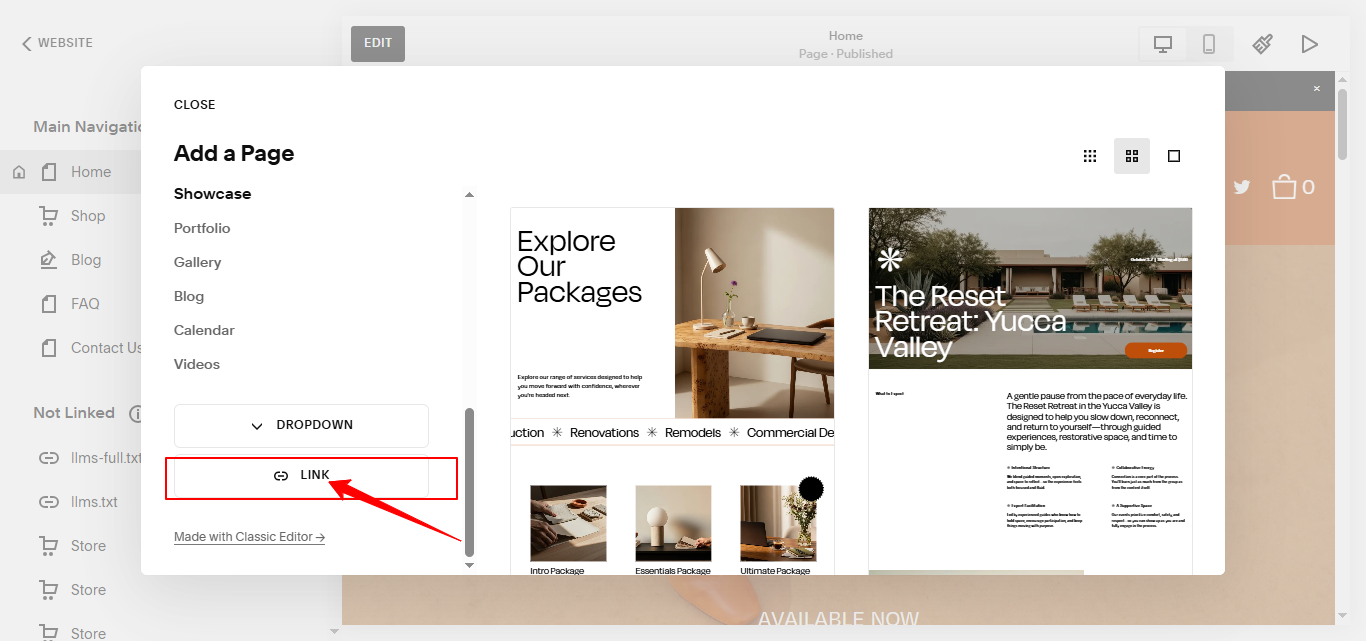Open llms.txt in Not Linked
Viewport: 1366px width, 641px height.
(x=94, y=502)
